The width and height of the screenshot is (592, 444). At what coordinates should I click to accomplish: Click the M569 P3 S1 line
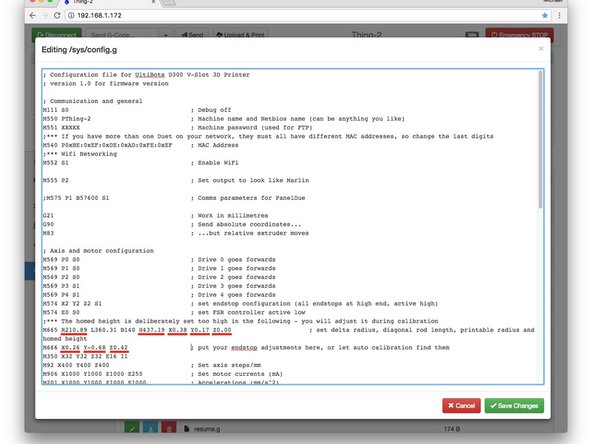tap(159, 286)
